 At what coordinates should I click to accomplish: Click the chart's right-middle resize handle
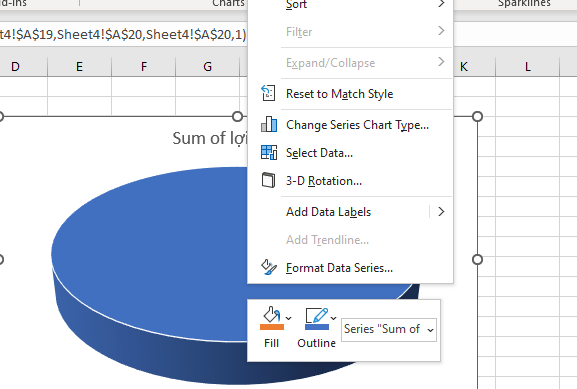477,259
